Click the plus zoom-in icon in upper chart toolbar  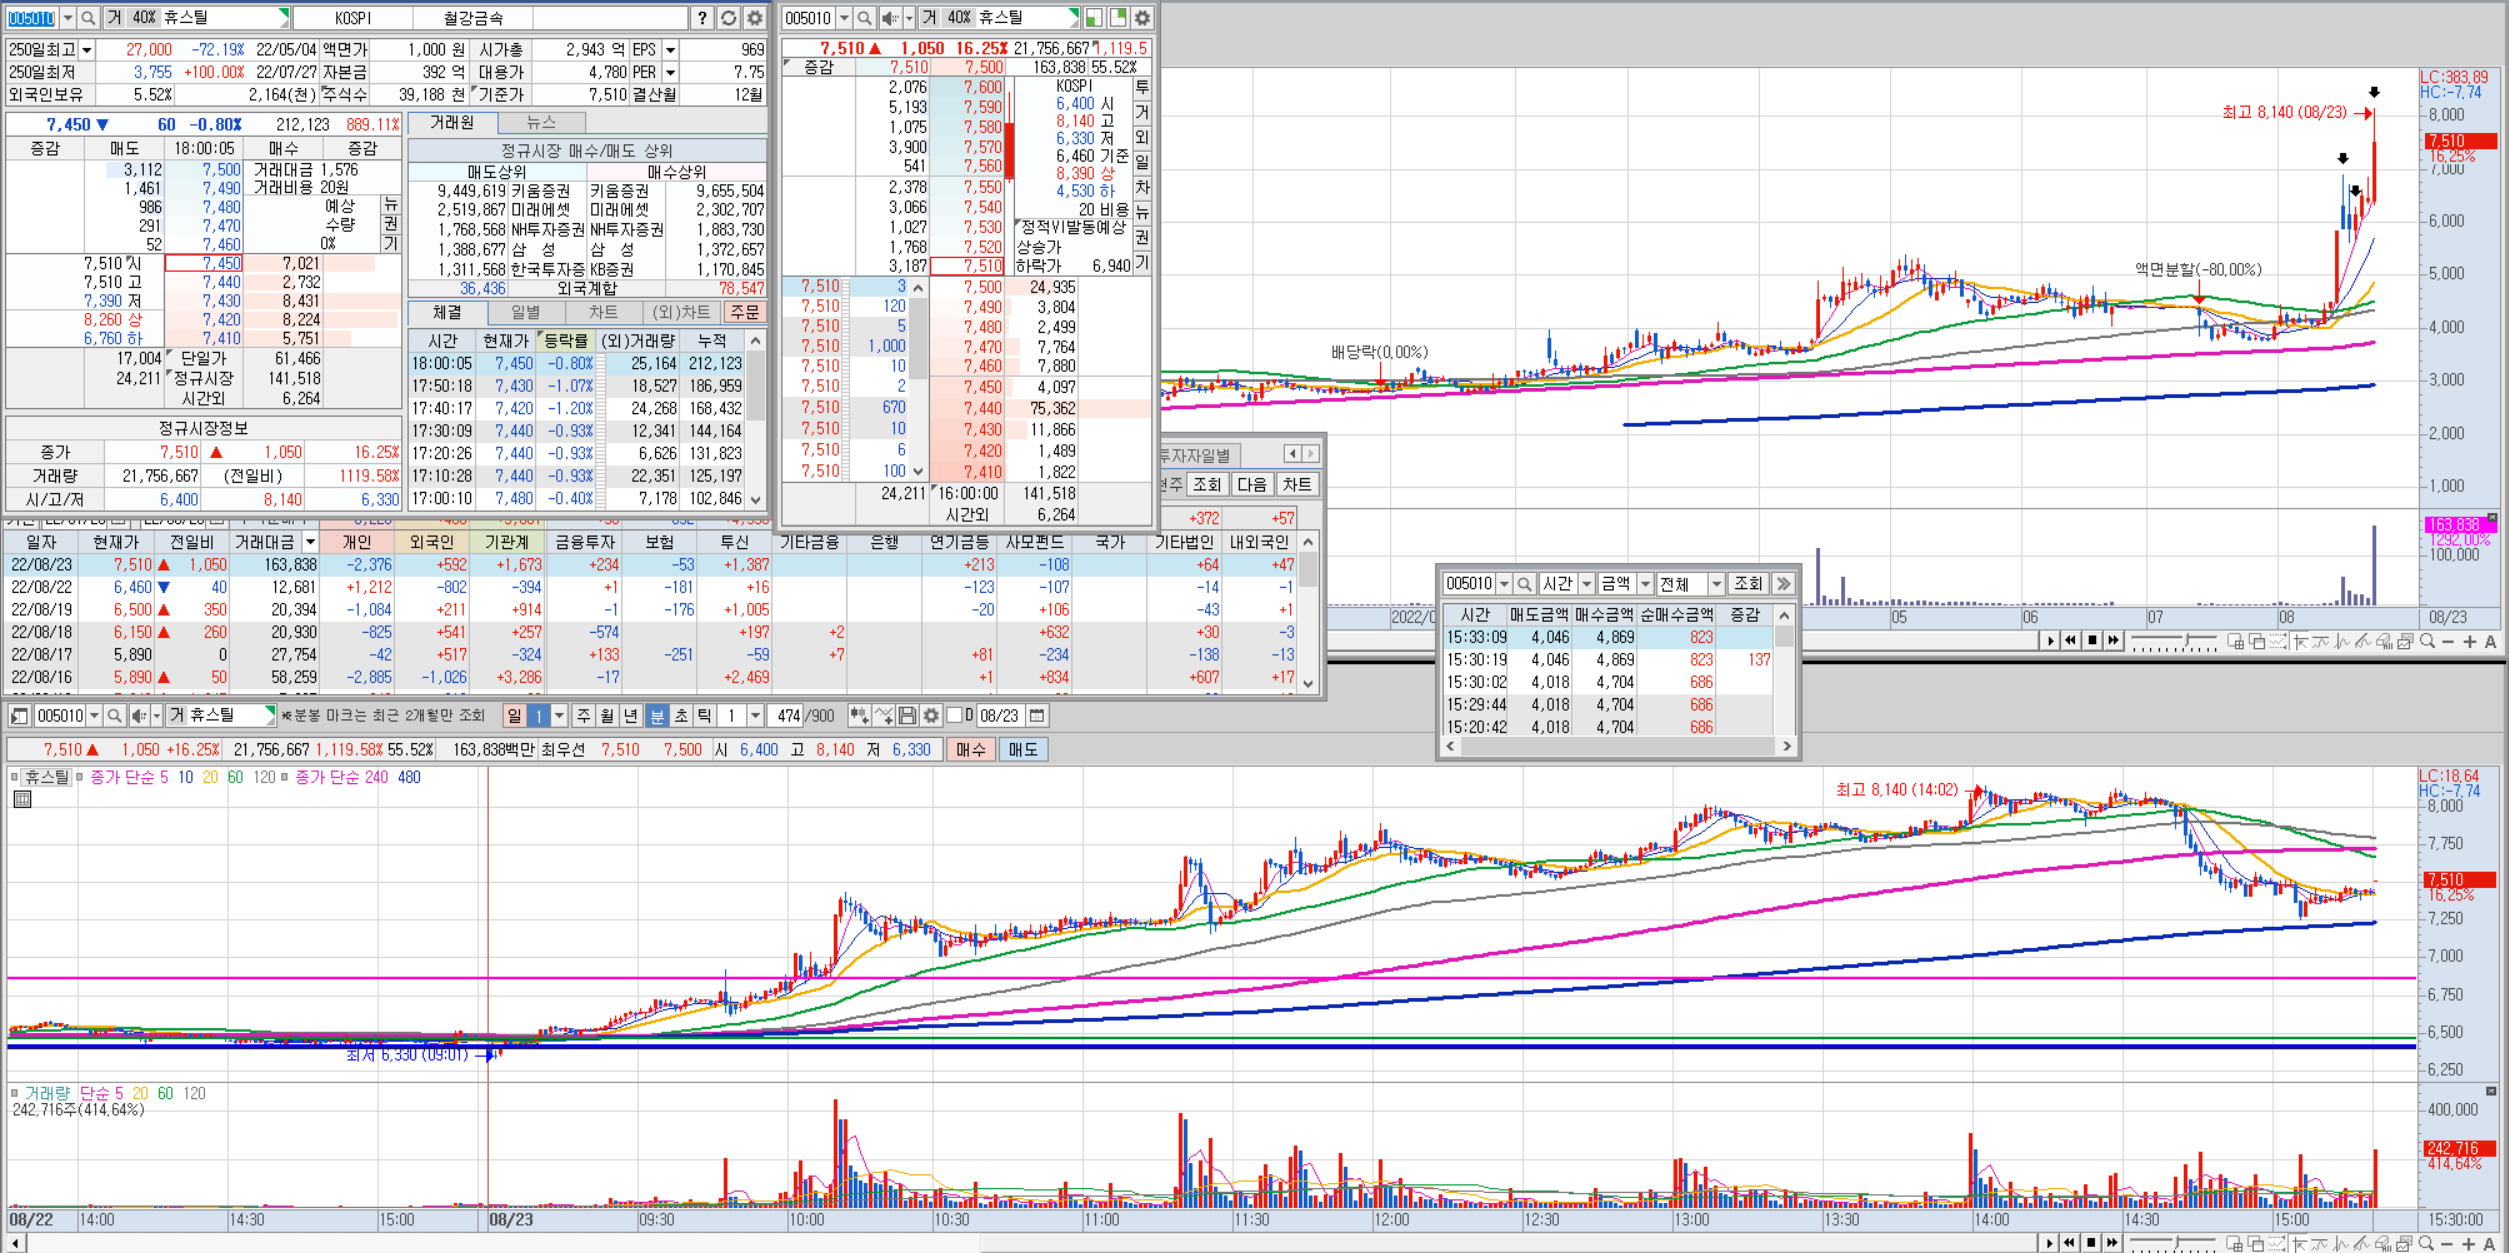[2469, 642]
